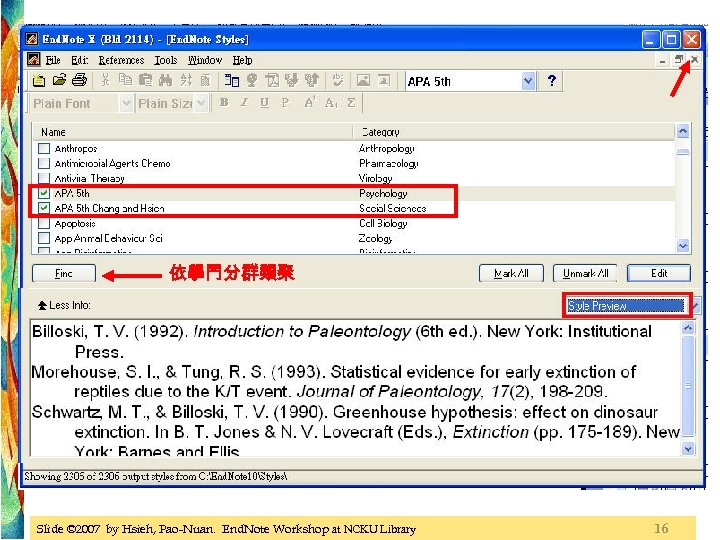Check the Apoptosis style checkbox

[44, 224]
